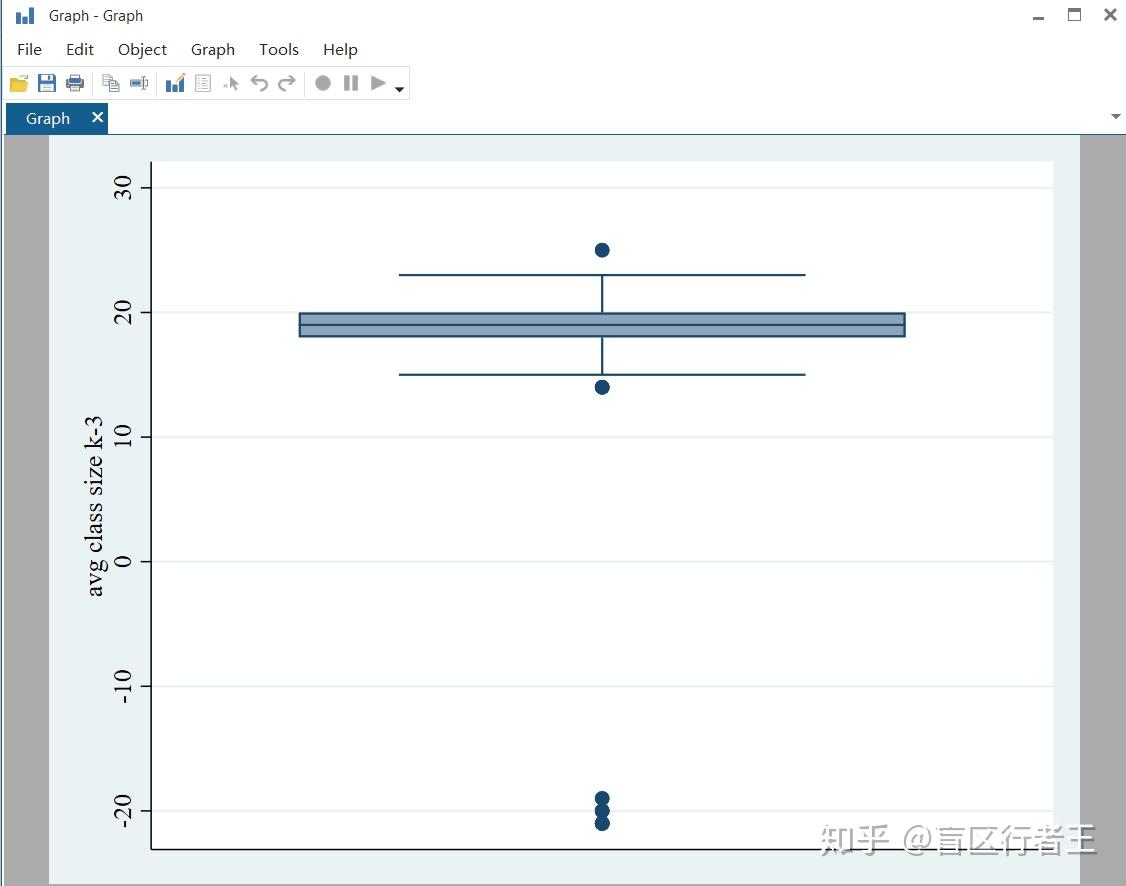This screenshot has height=886, width=1126.
Task: Save the graph with the floppy disk icon
Action: (x=47, y=83)
